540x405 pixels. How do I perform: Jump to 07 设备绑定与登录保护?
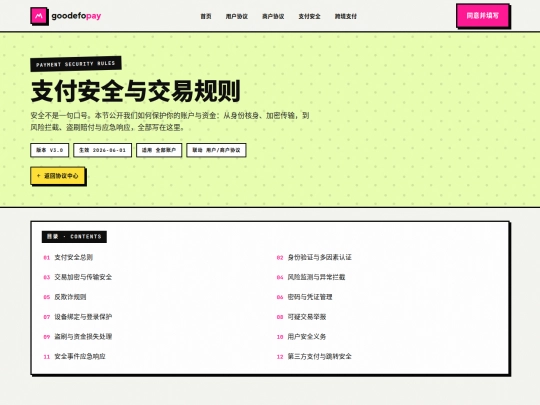(77, 317)
